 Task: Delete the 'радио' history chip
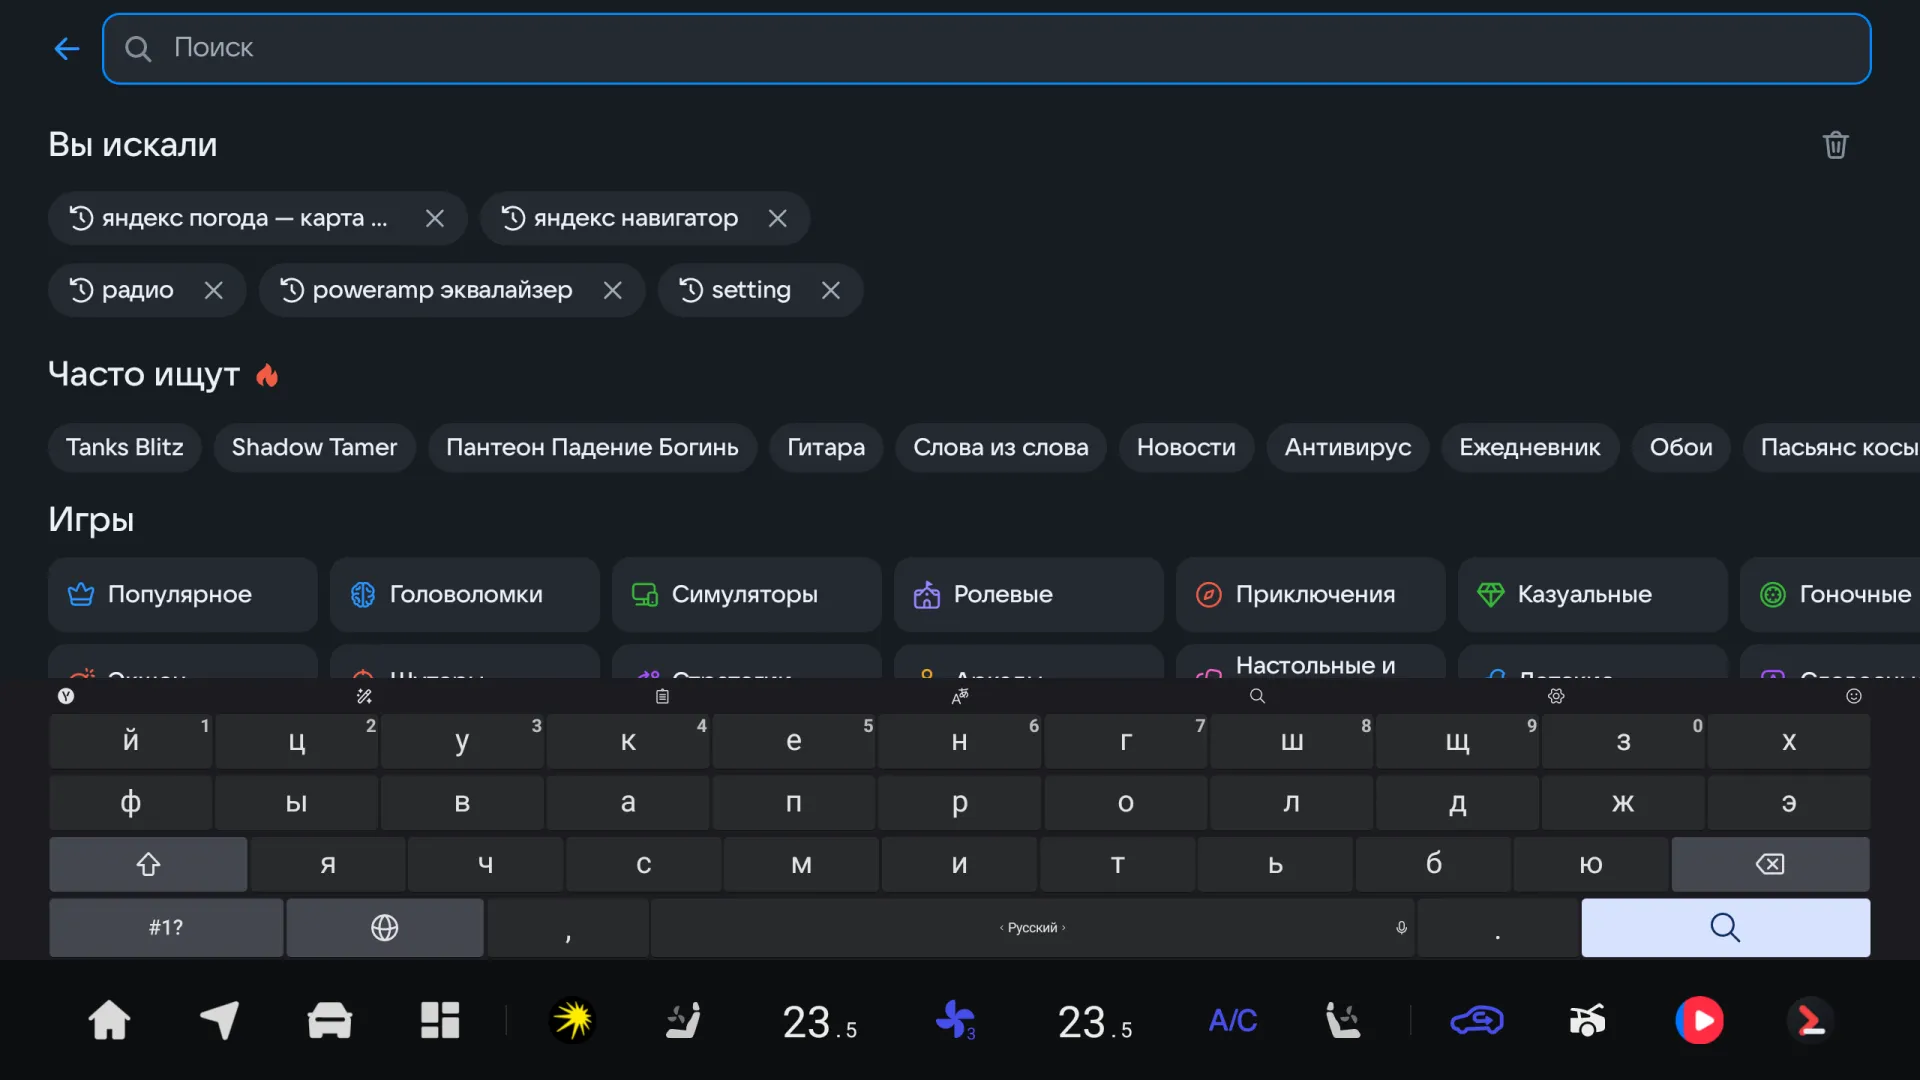(213, 290)
